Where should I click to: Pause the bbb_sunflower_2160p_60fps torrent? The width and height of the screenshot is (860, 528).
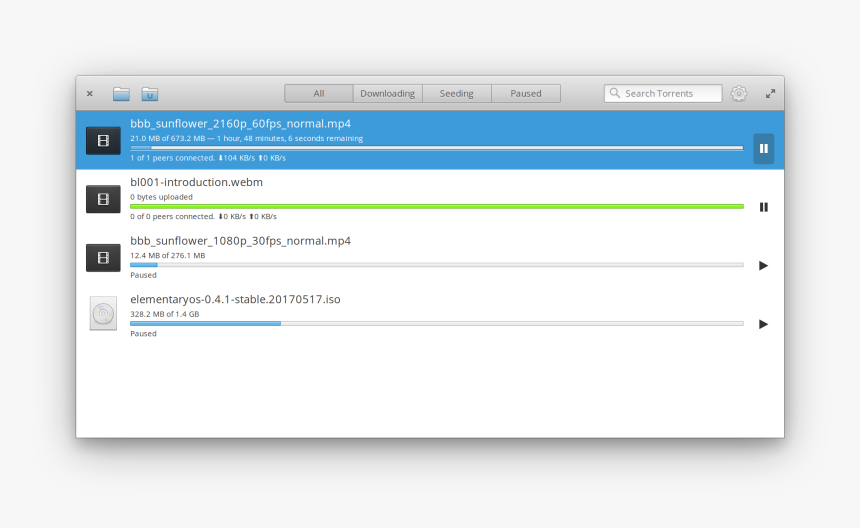coord(763,149)
